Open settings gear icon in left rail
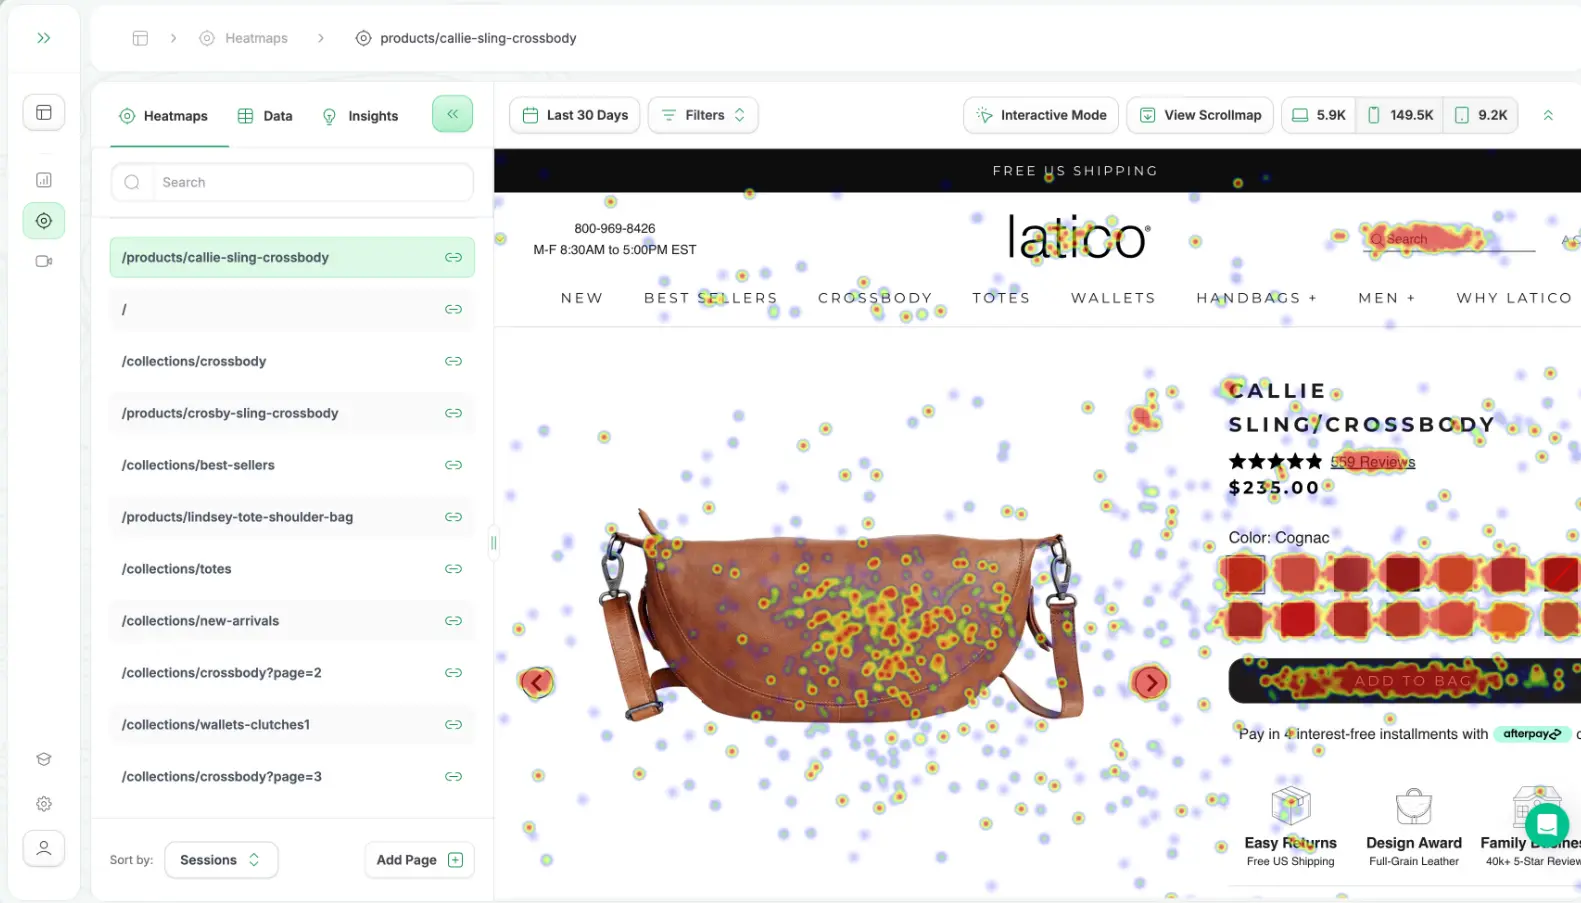 (44, 804)
